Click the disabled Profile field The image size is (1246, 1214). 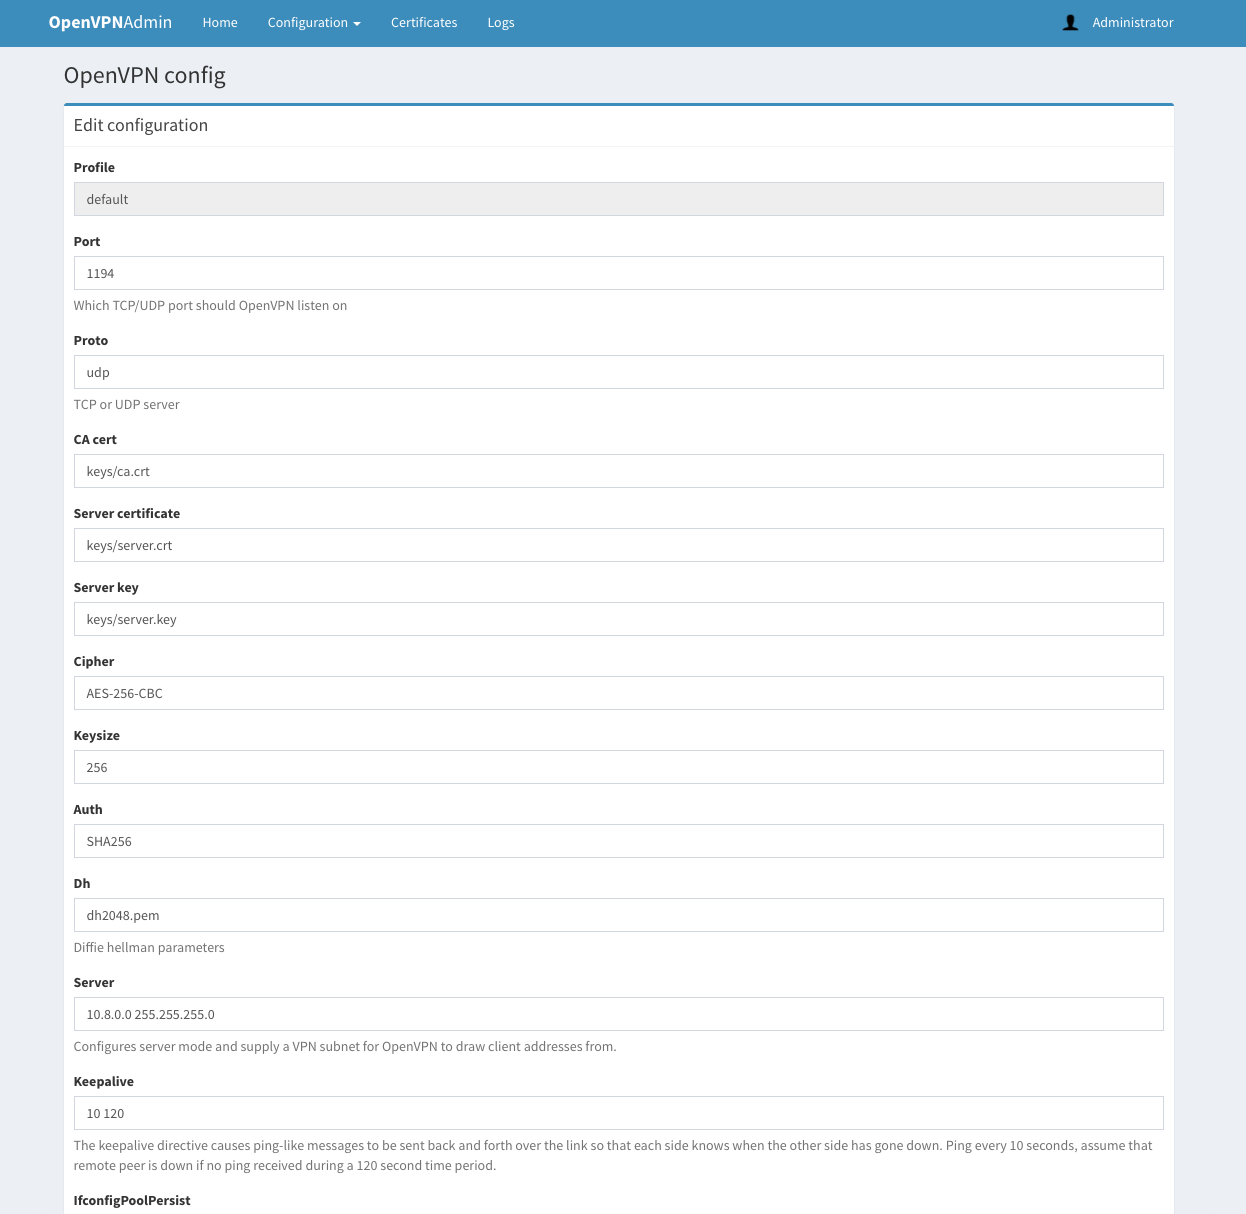tap(618, 199)
